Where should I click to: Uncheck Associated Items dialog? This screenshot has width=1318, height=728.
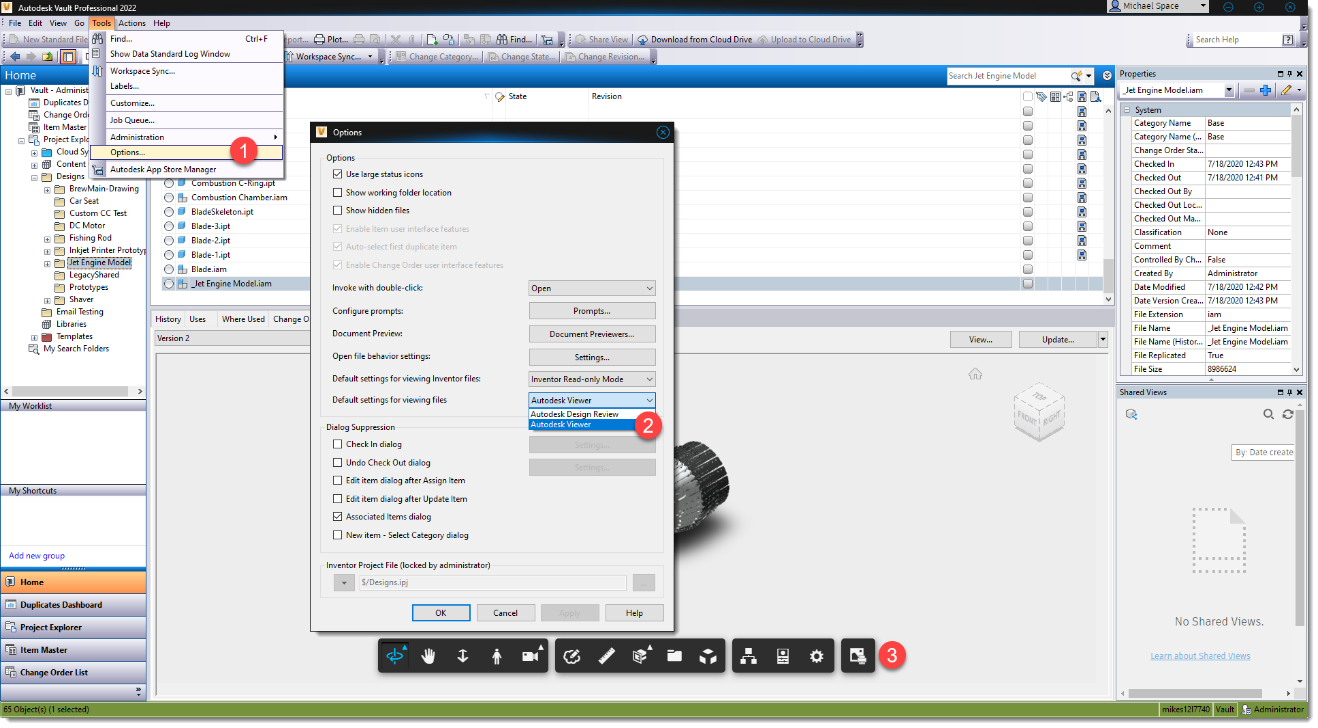(338, 516)
